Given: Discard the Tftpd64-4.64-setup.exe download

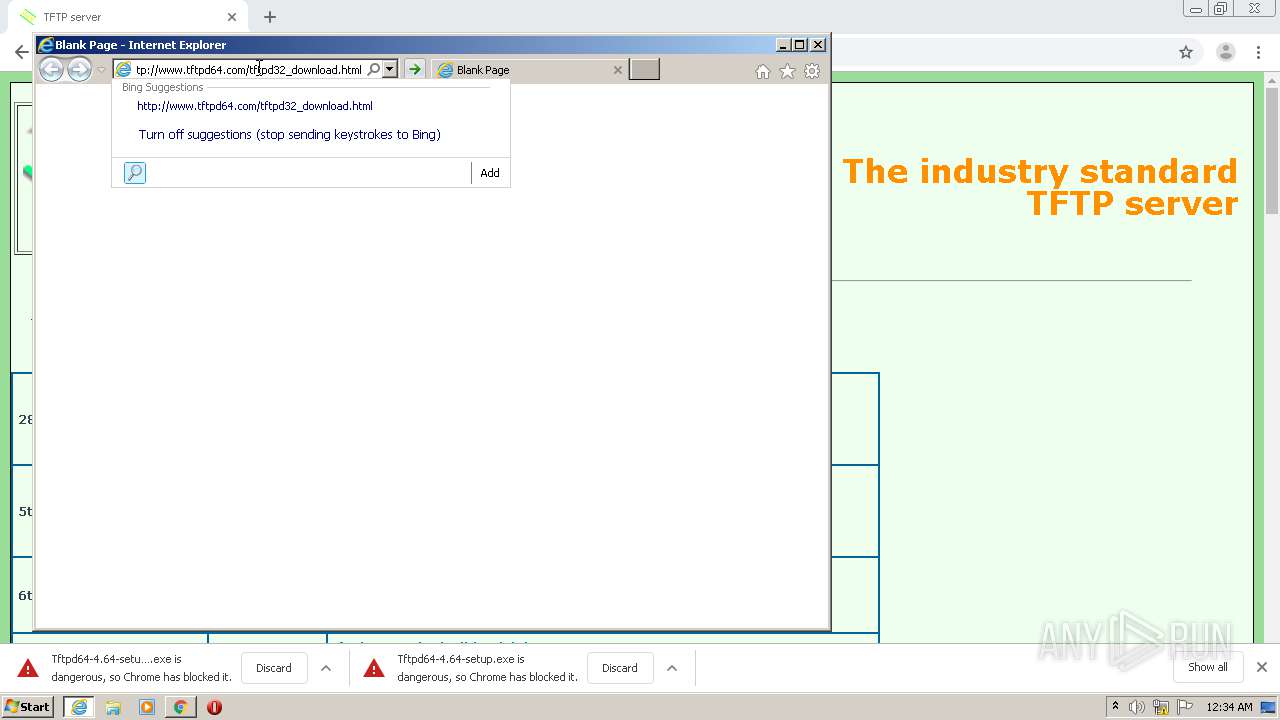Looking at the screenshot, I should coord(619,668).
